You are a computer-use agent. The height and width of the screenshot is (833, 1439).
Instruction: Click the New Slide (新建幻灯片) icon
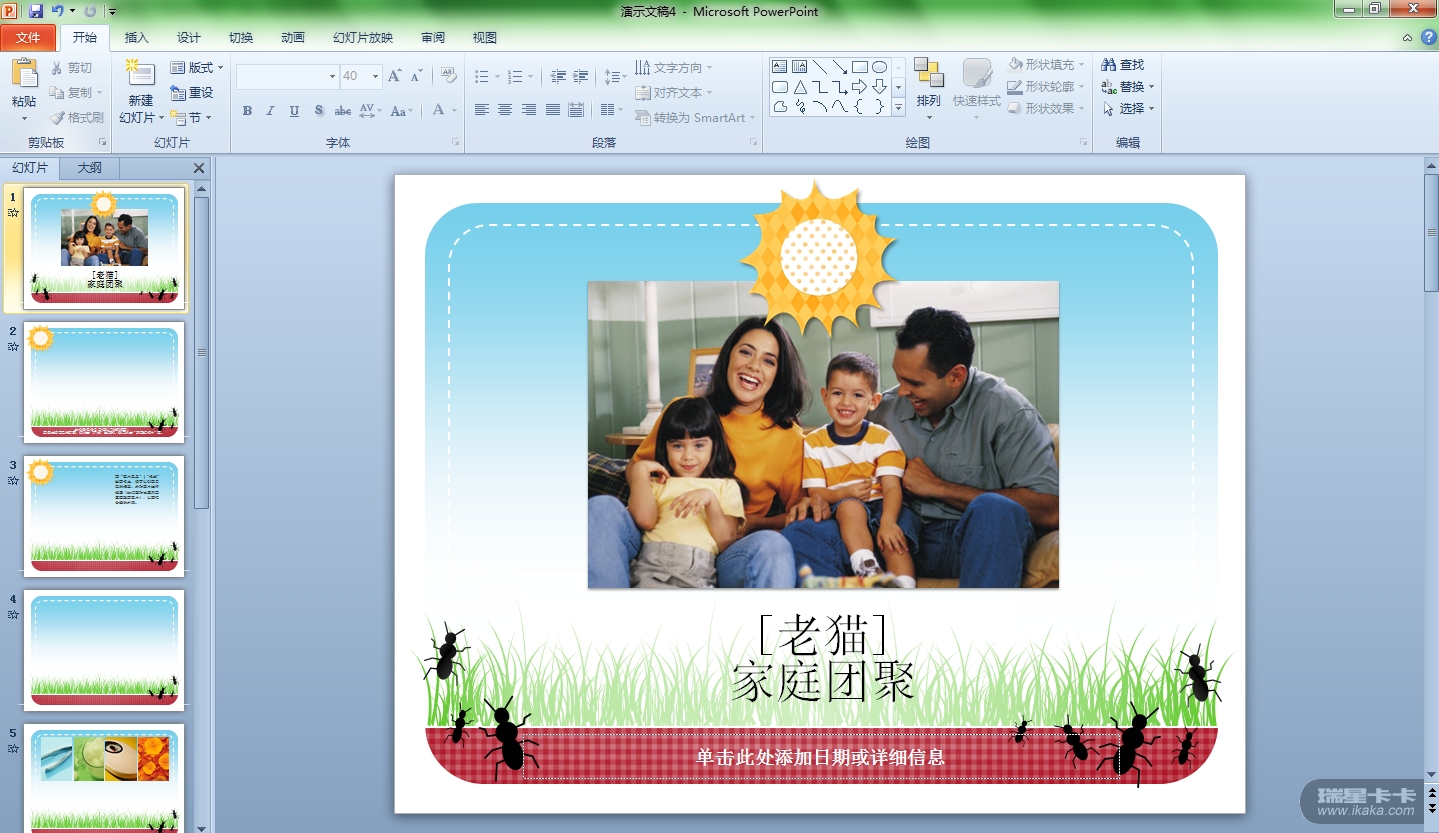[140, 73]
